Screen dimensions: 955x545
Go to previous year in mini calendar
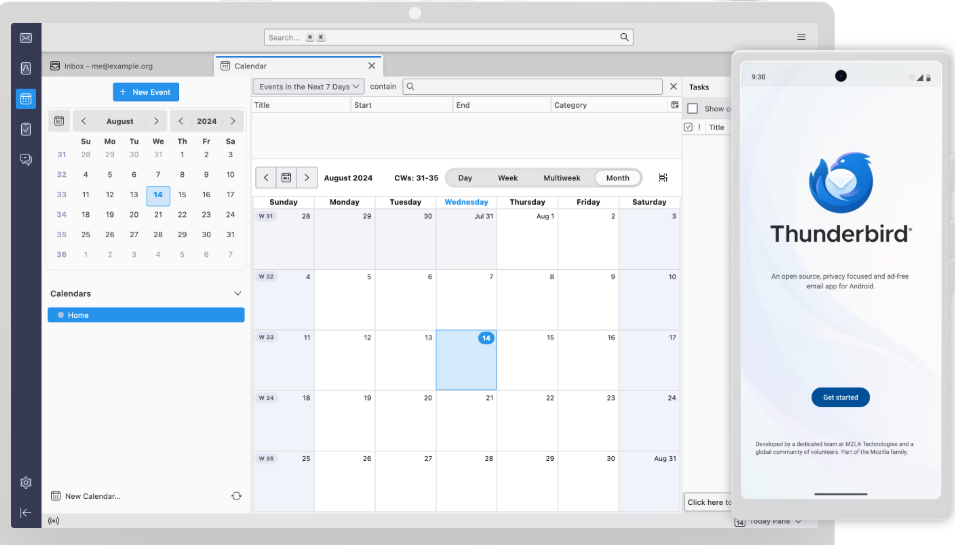click(x=181, y=121)
